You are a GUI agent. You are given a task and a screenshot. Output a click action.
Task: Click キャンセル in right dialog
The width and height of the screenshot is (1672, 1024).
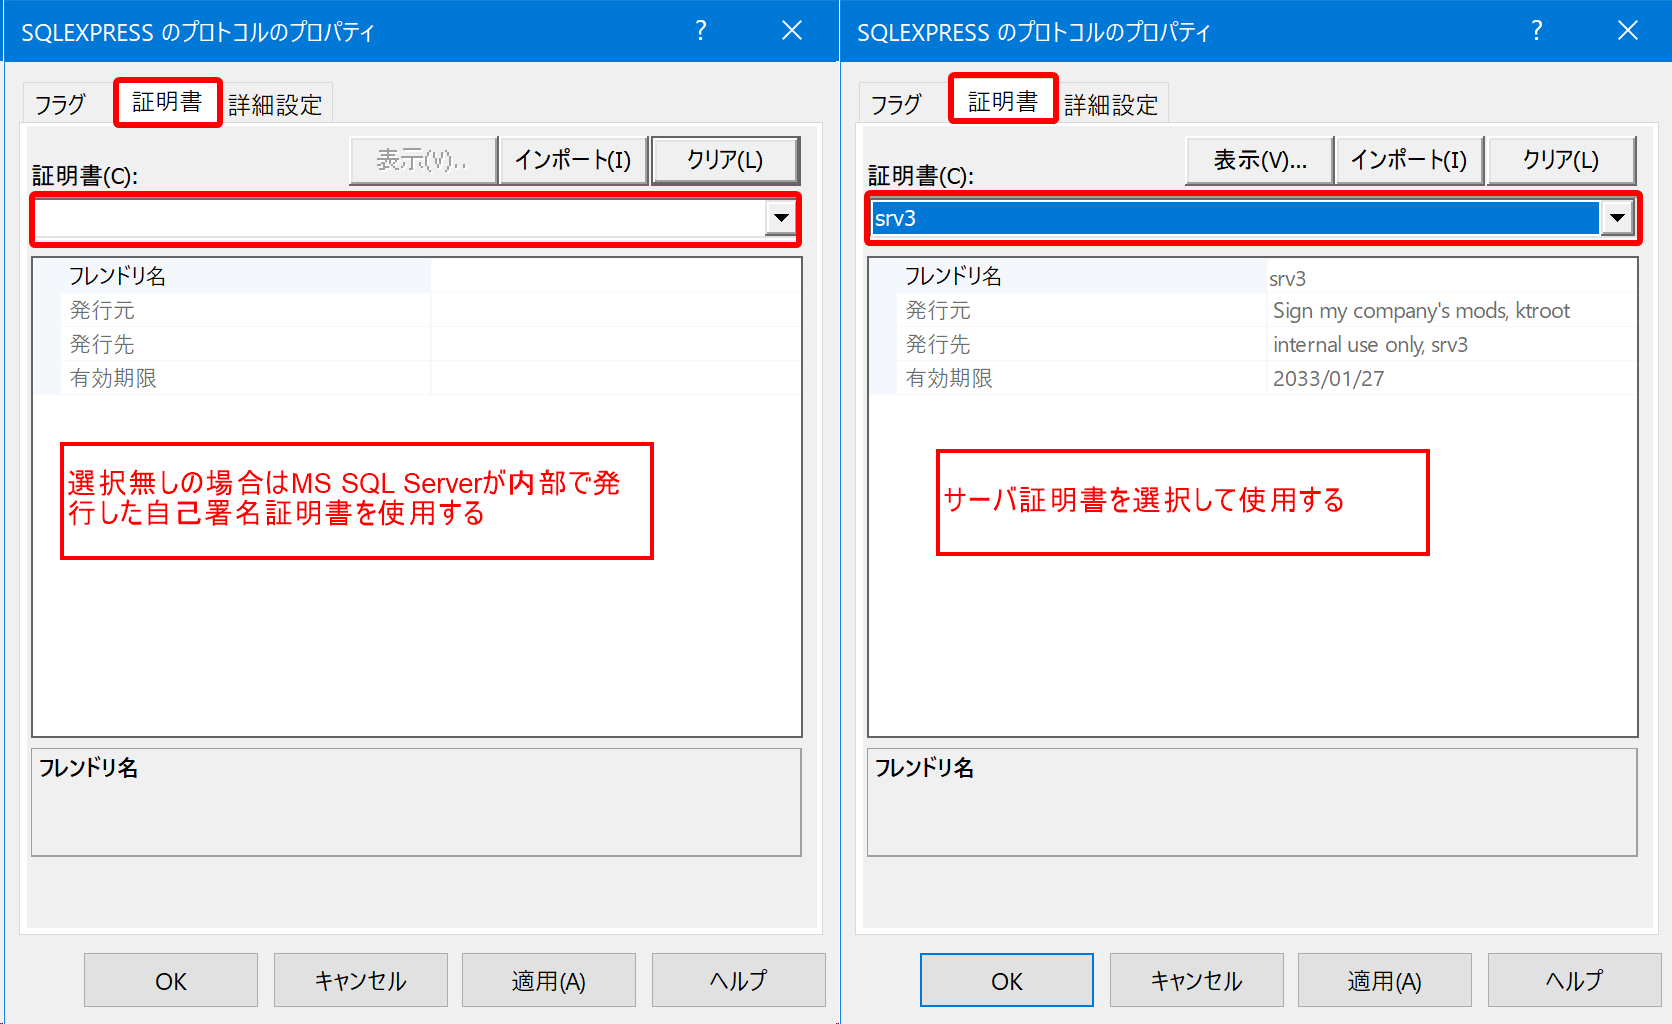[1197, 980]
